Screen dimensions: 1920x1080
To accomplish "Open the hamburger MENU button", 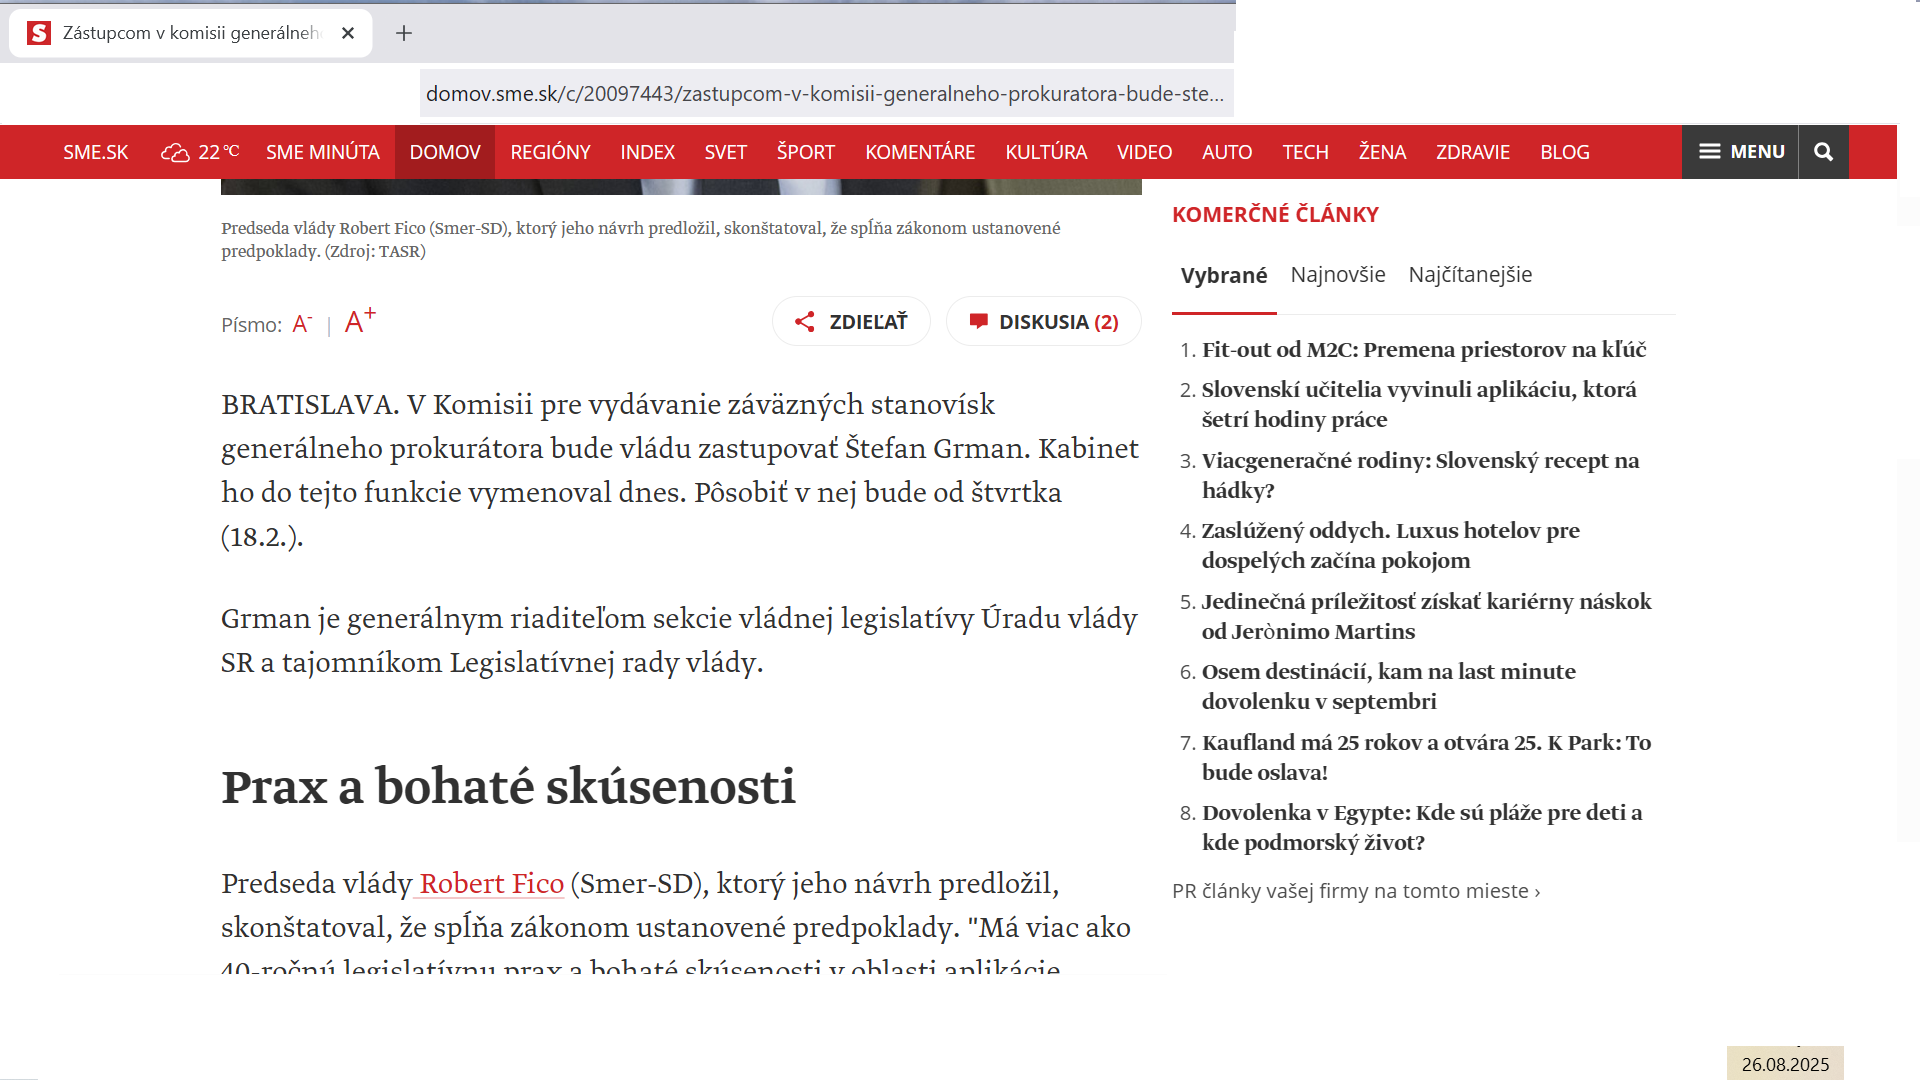I will click(x=1740, y=152).
